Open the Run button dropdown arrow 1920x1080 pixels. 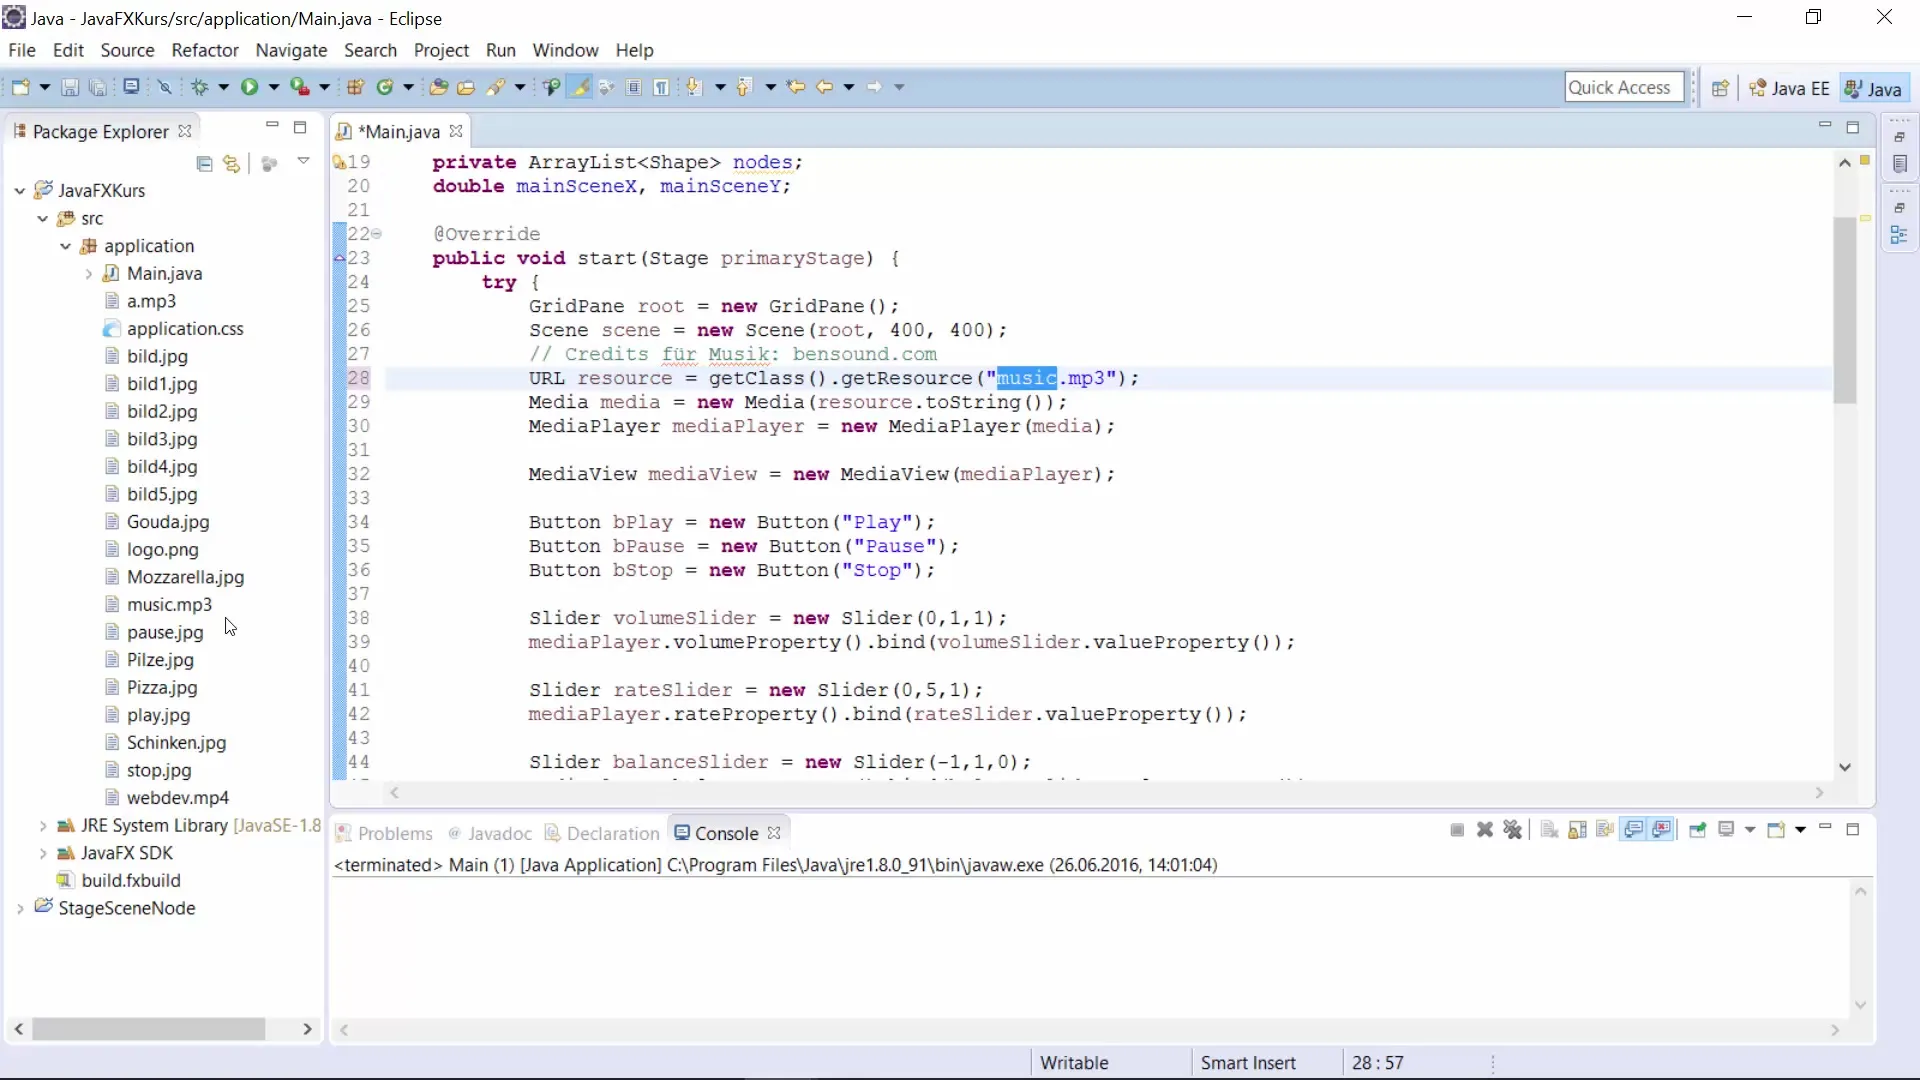(273, 87)
